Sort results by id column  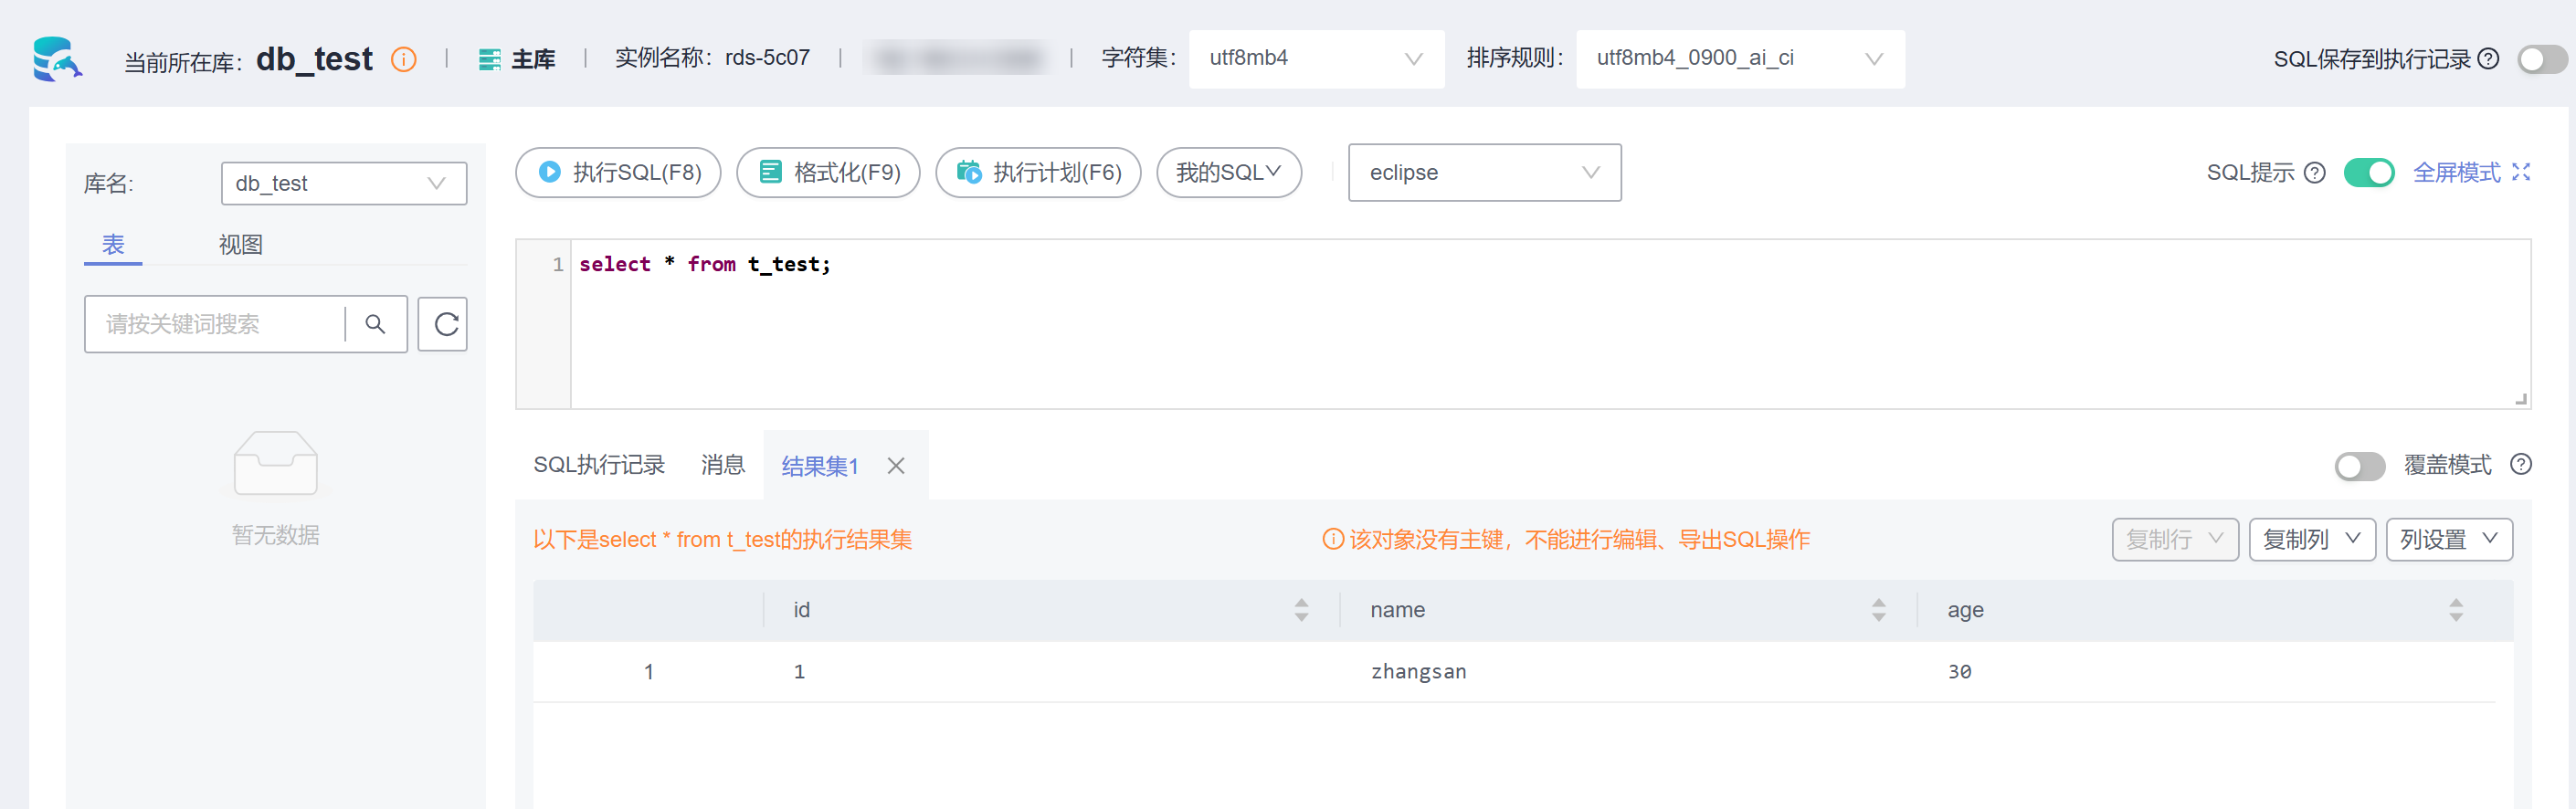pyautogui.click(x=1301, y=610)
